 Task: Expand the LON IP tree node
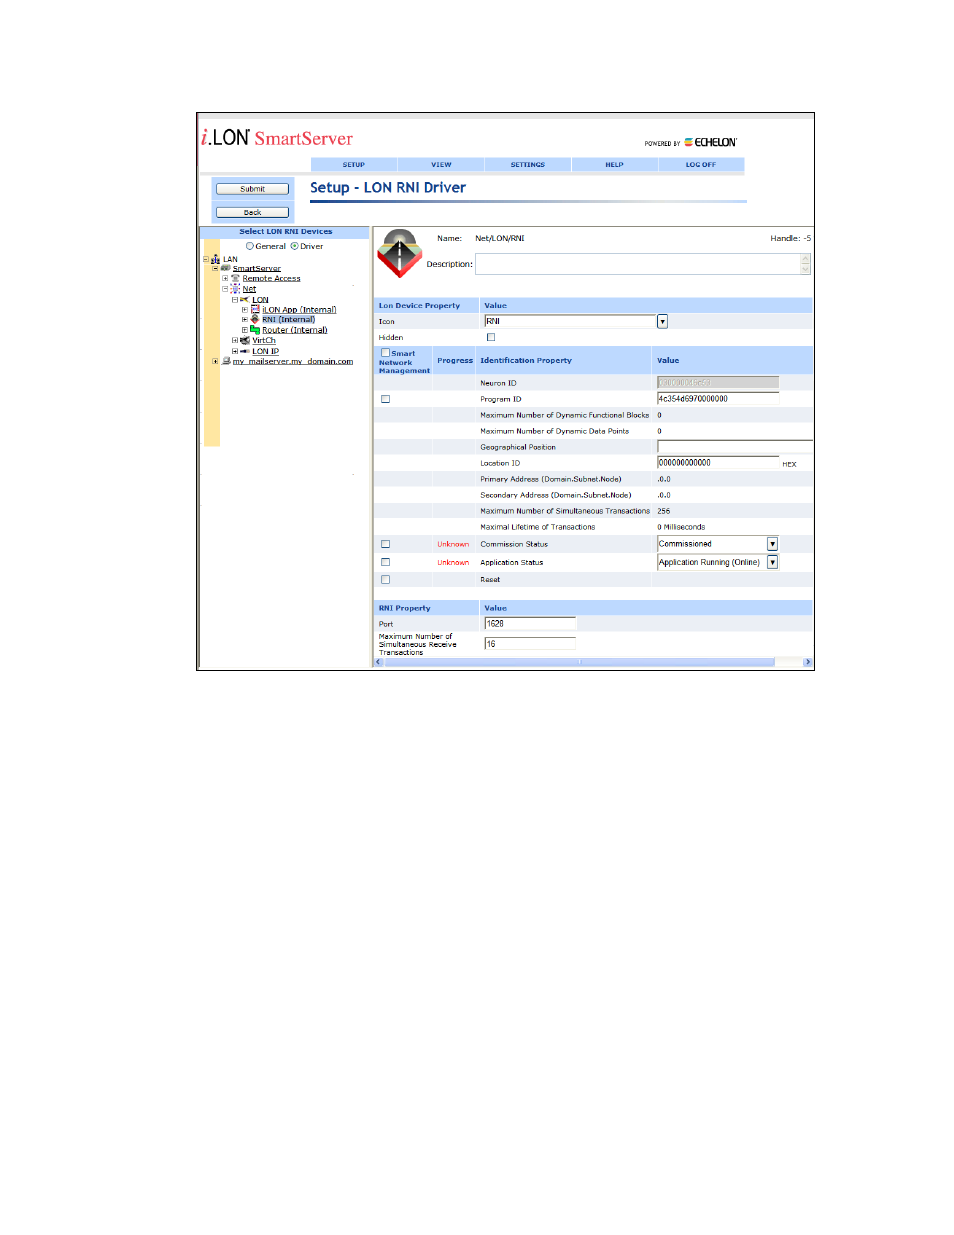click(235, 351)
